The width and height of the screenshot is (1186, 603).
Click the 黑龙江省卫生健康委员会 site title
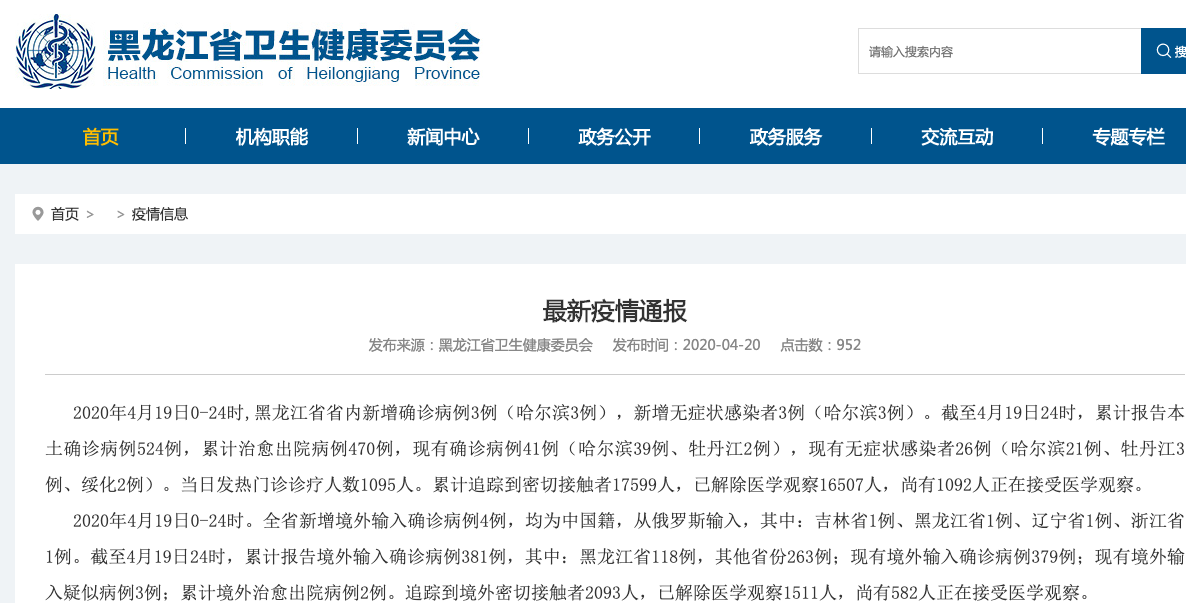click(x=293, y=44)
